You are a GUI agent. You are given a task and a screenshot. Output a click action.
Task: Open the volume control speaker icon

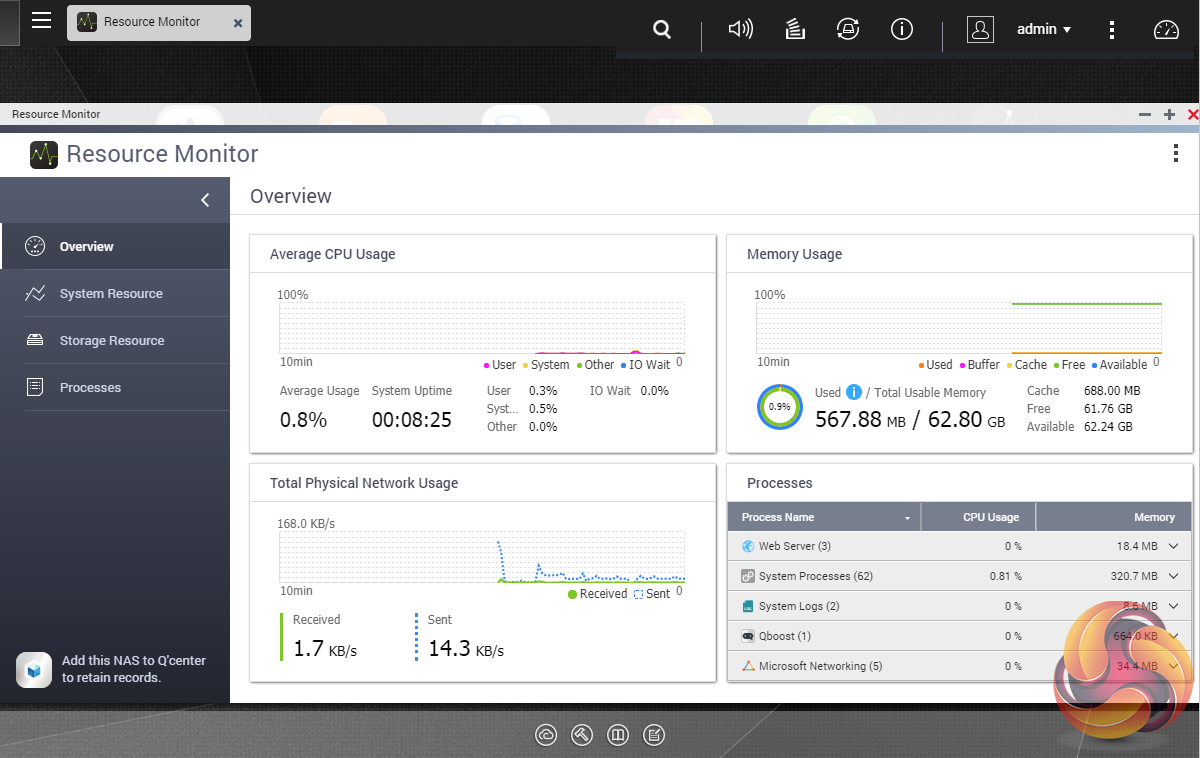pos(740,29)
